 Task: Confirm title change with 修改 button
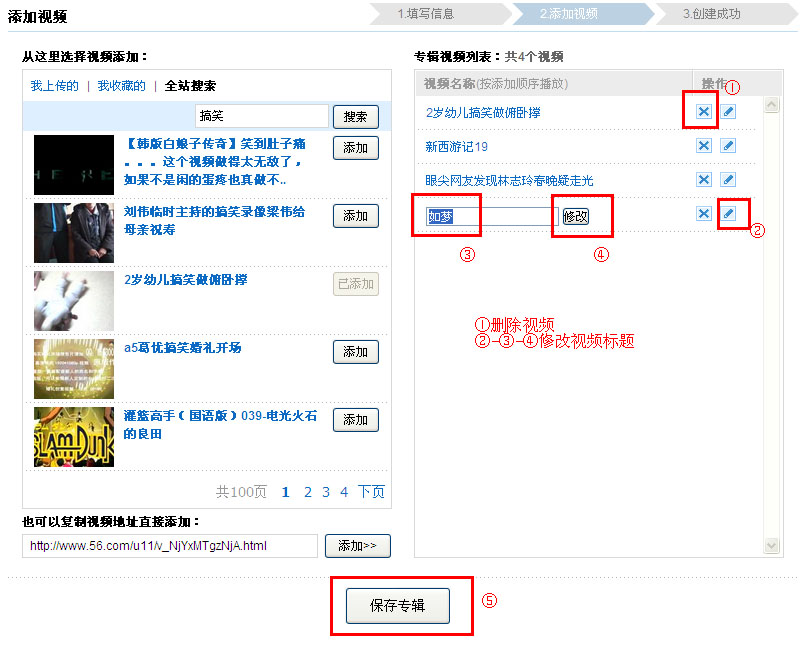576,216
